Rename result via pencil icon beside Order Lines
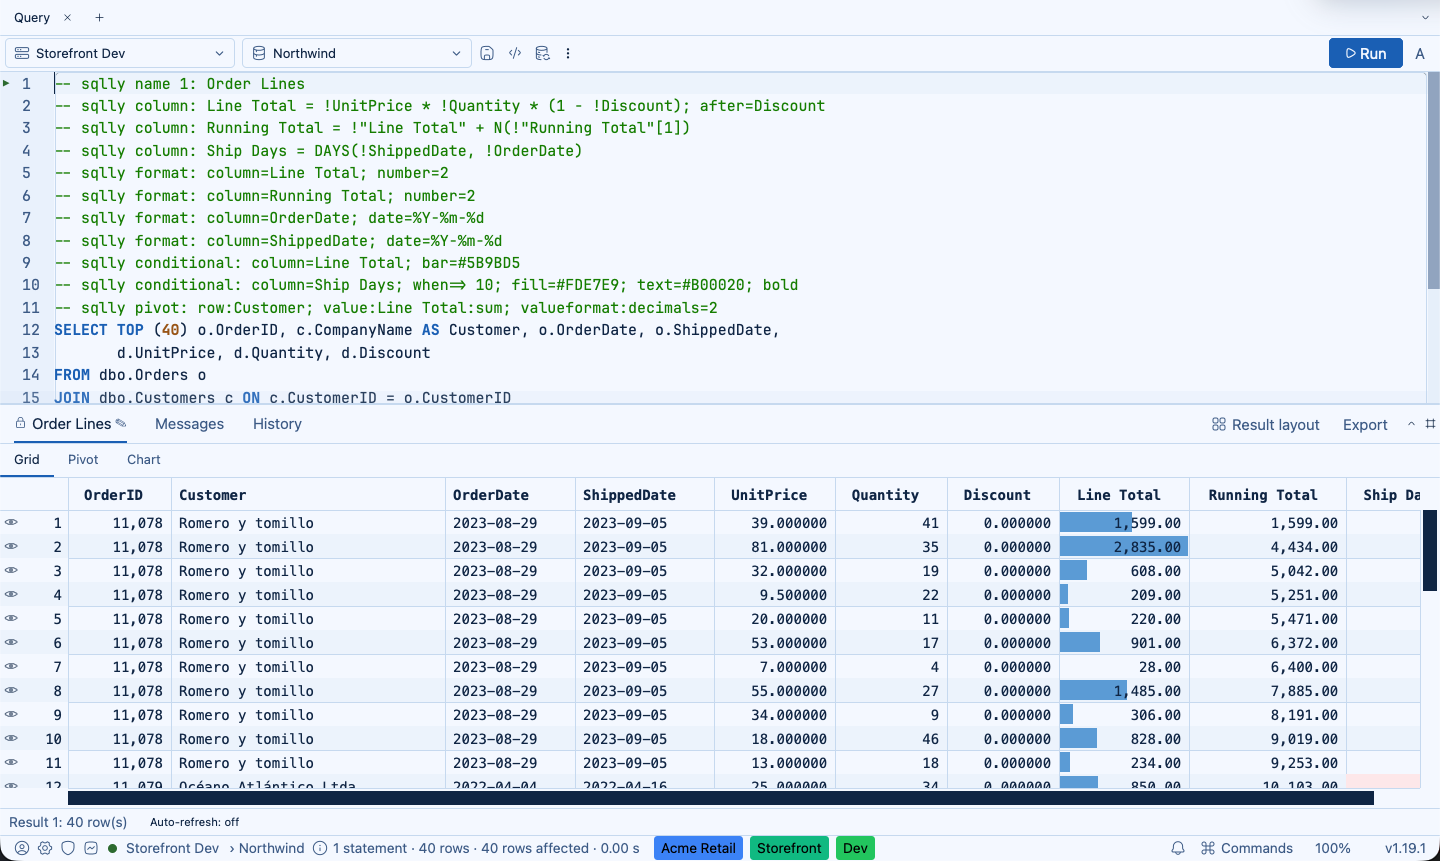 121,423
